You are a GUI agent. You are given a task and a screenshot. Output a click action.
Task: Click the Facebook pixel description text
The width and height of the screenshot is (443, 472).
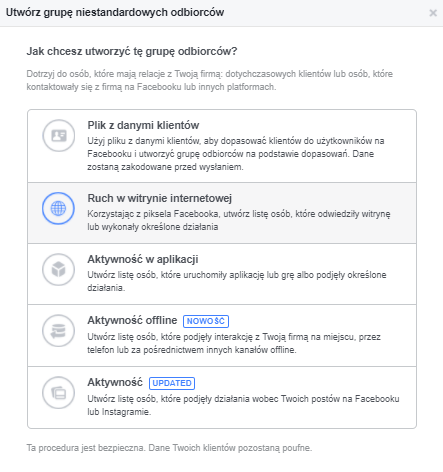[239, 220]
